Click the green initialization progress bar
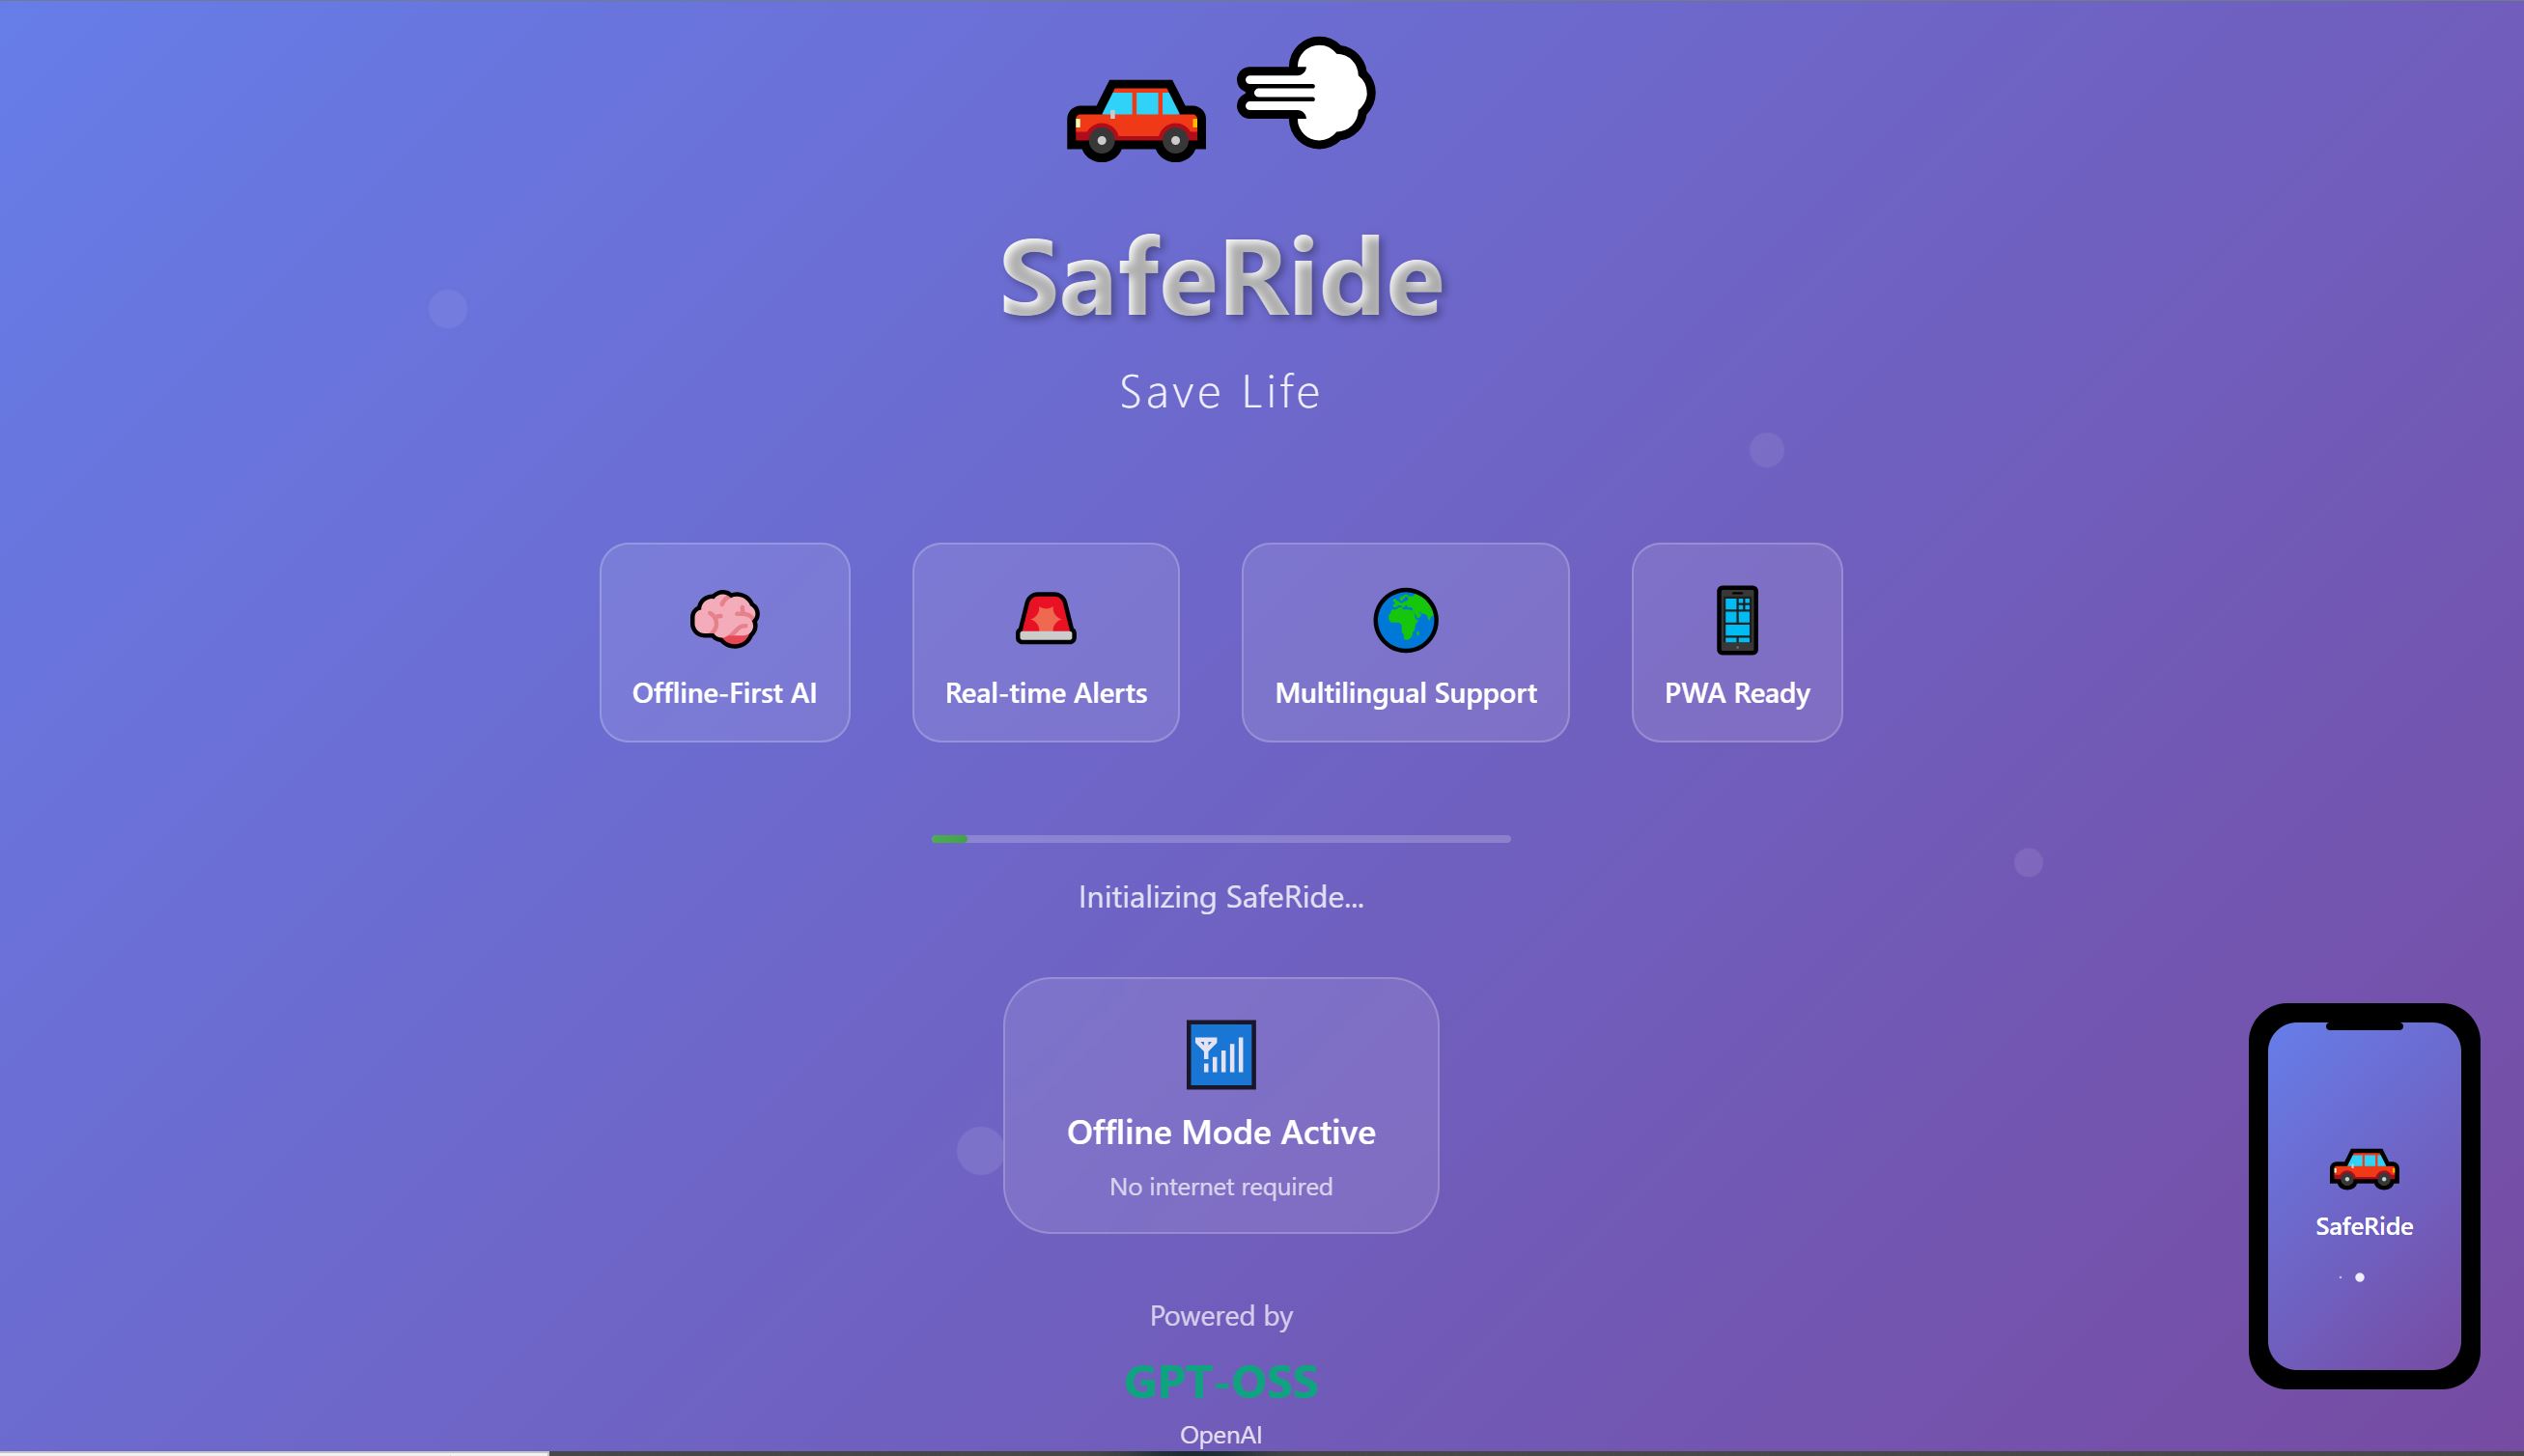The image size is (2524, 1456). (x=948, y=839)
